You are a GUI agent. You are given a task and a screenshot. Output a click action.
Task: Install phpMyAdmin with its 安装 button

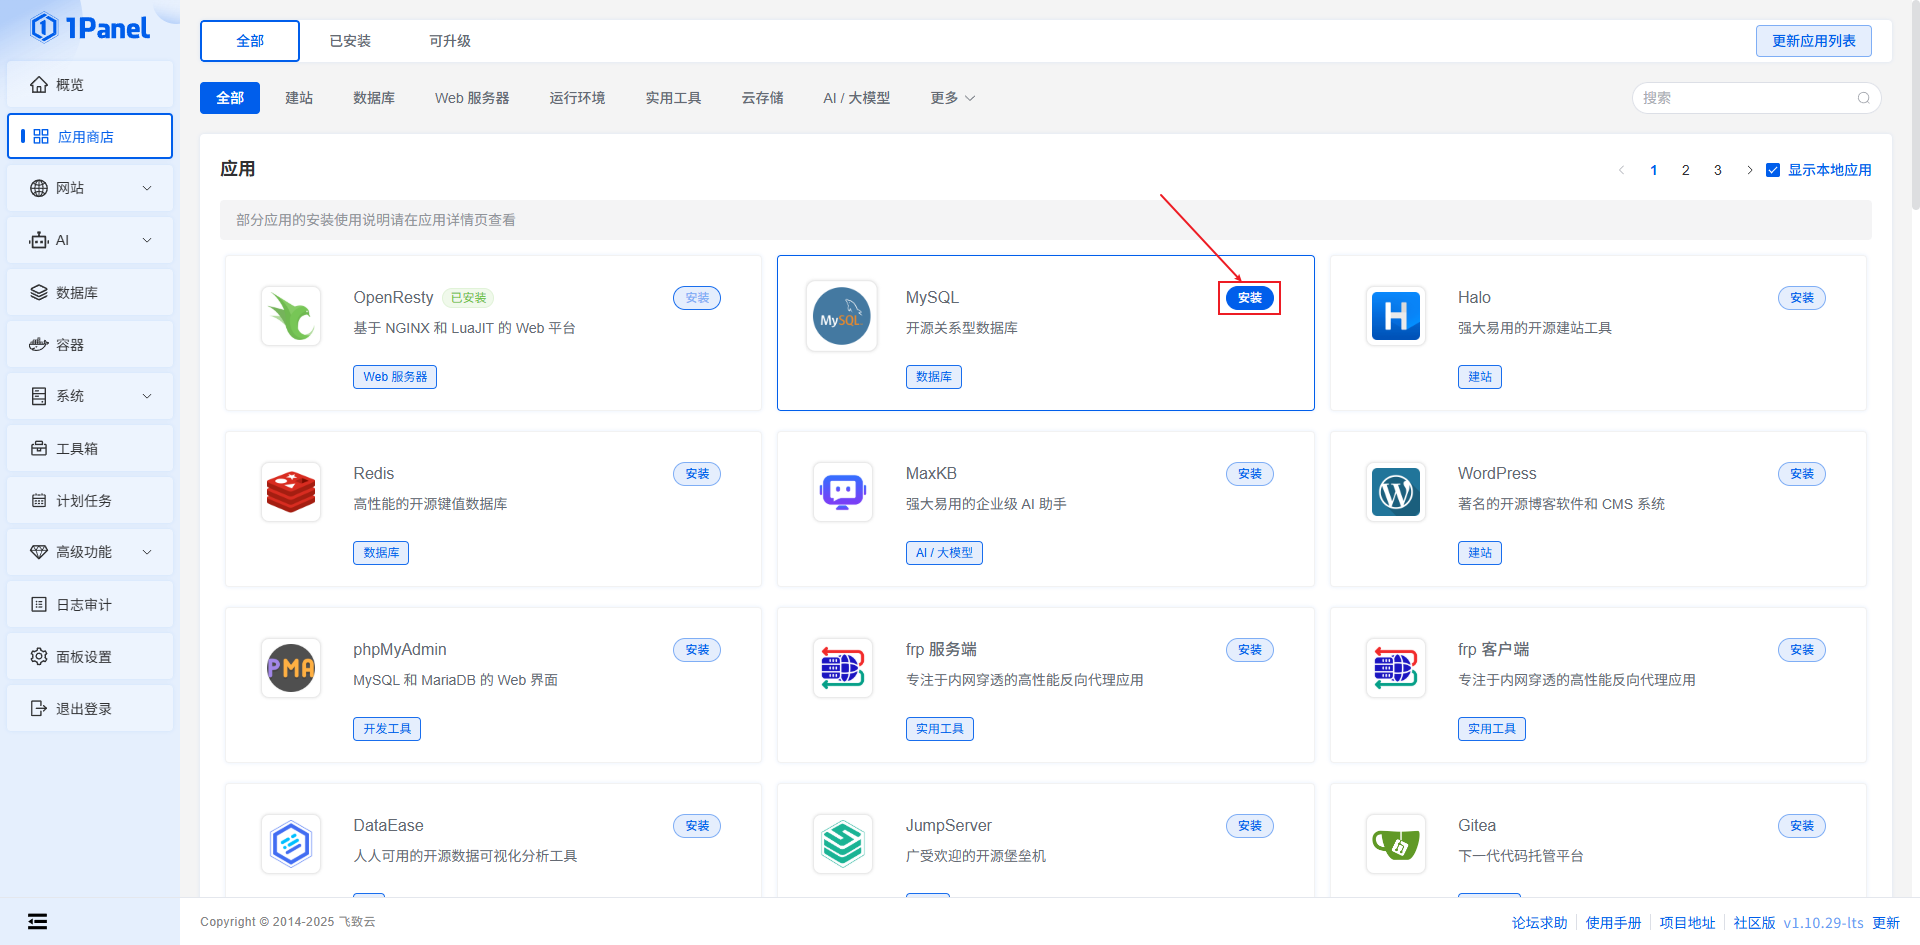click(x=697, y=650)
